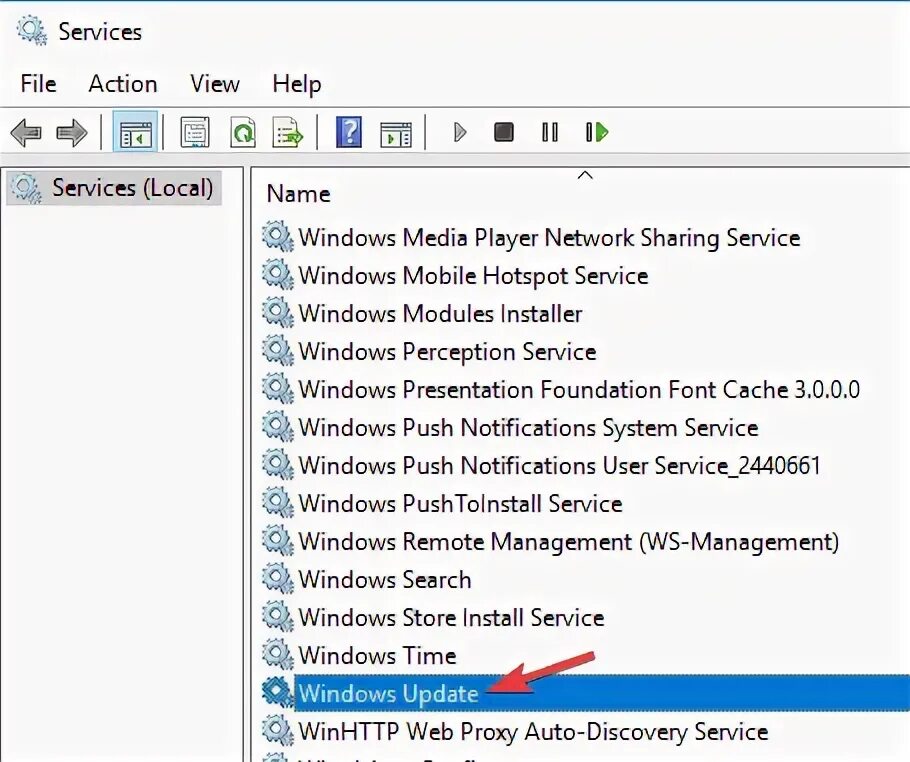Open Help using the toolbar question mark icon
Screen dimensions: 910x762
pos(347,131)
